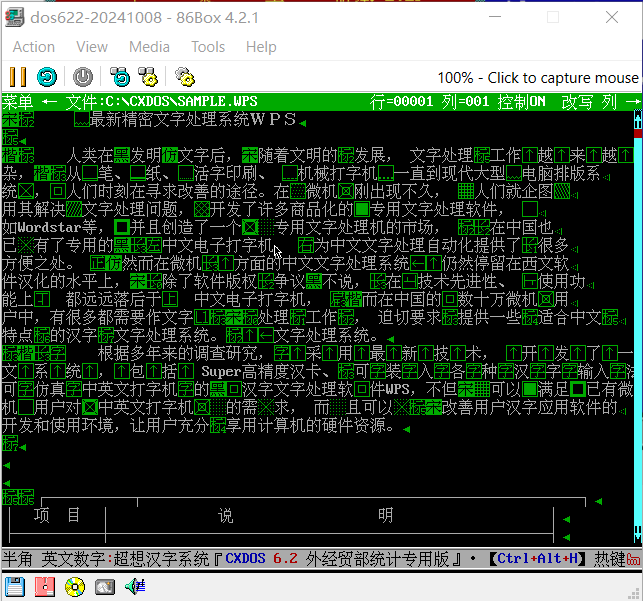Click the document title 最新精密文字处理系统WPS
Screen dimensions: 643x601
click(x=192, y=119)
